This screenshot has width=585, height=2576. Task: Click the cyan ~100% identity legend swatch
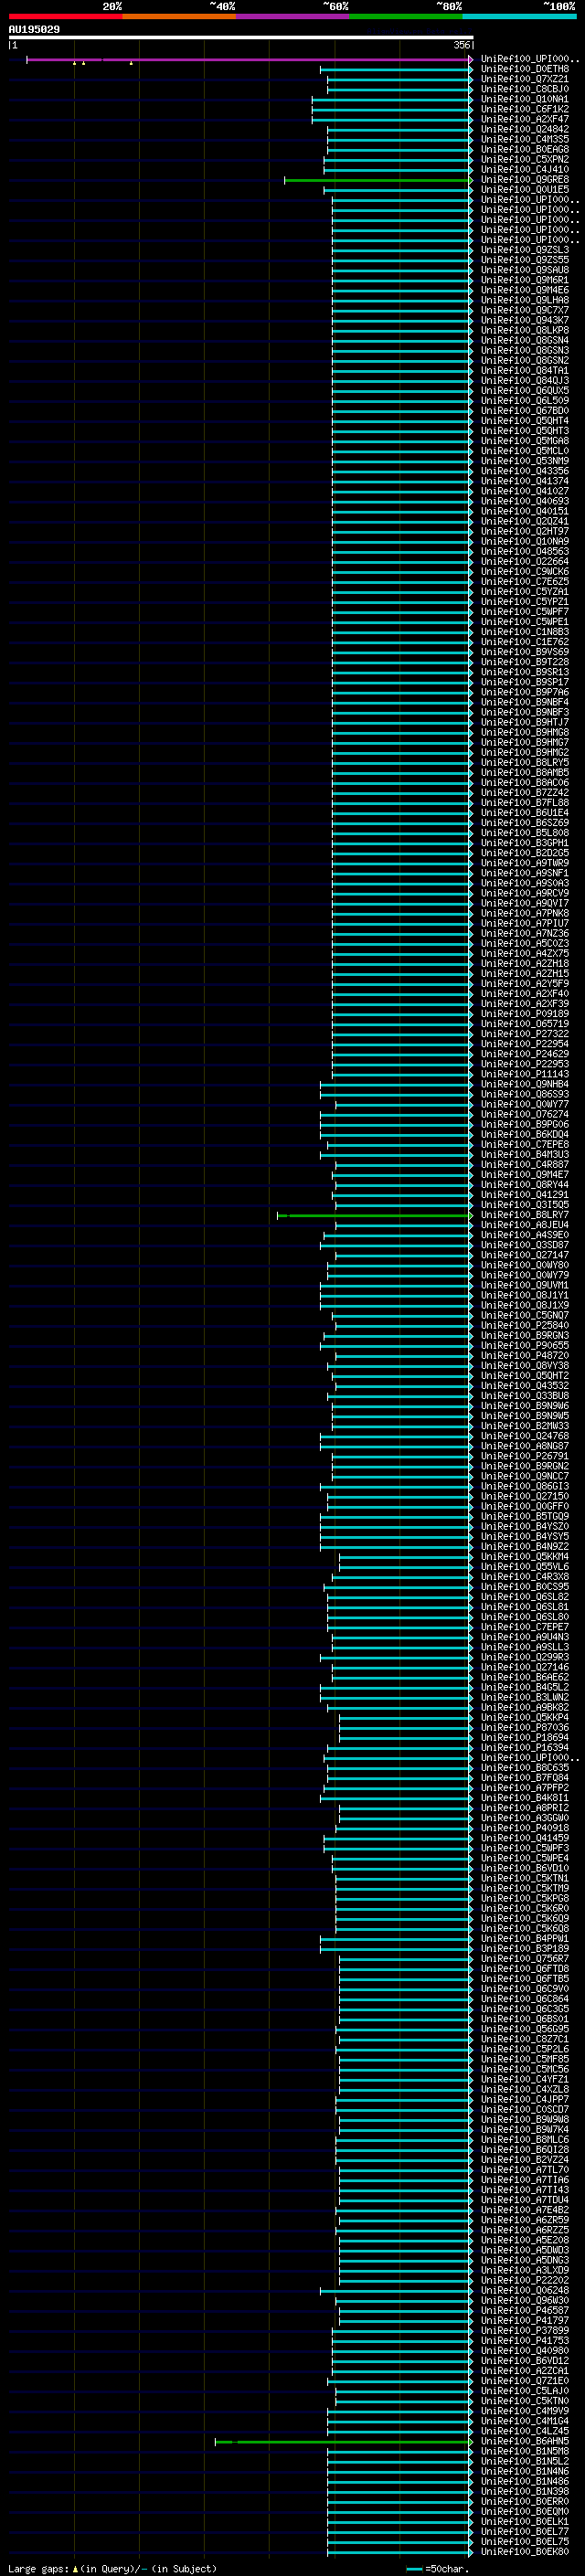[x=519, y=16]
